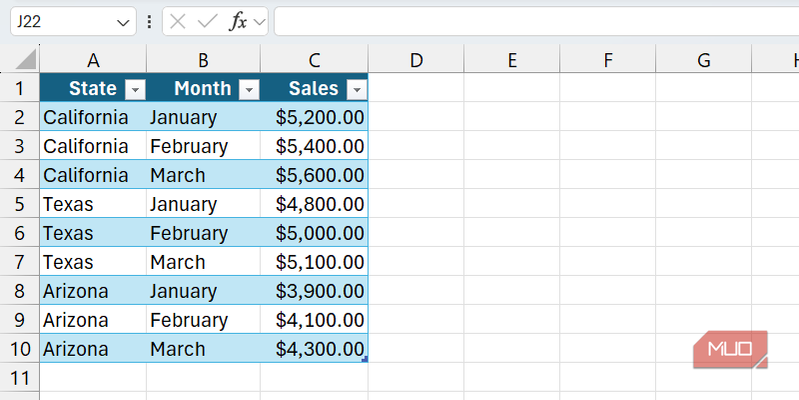The width and height of the screenshot is (799, 400).
Task: Click the Enter checkmark icon in formula bar
Action: [207, 21]
